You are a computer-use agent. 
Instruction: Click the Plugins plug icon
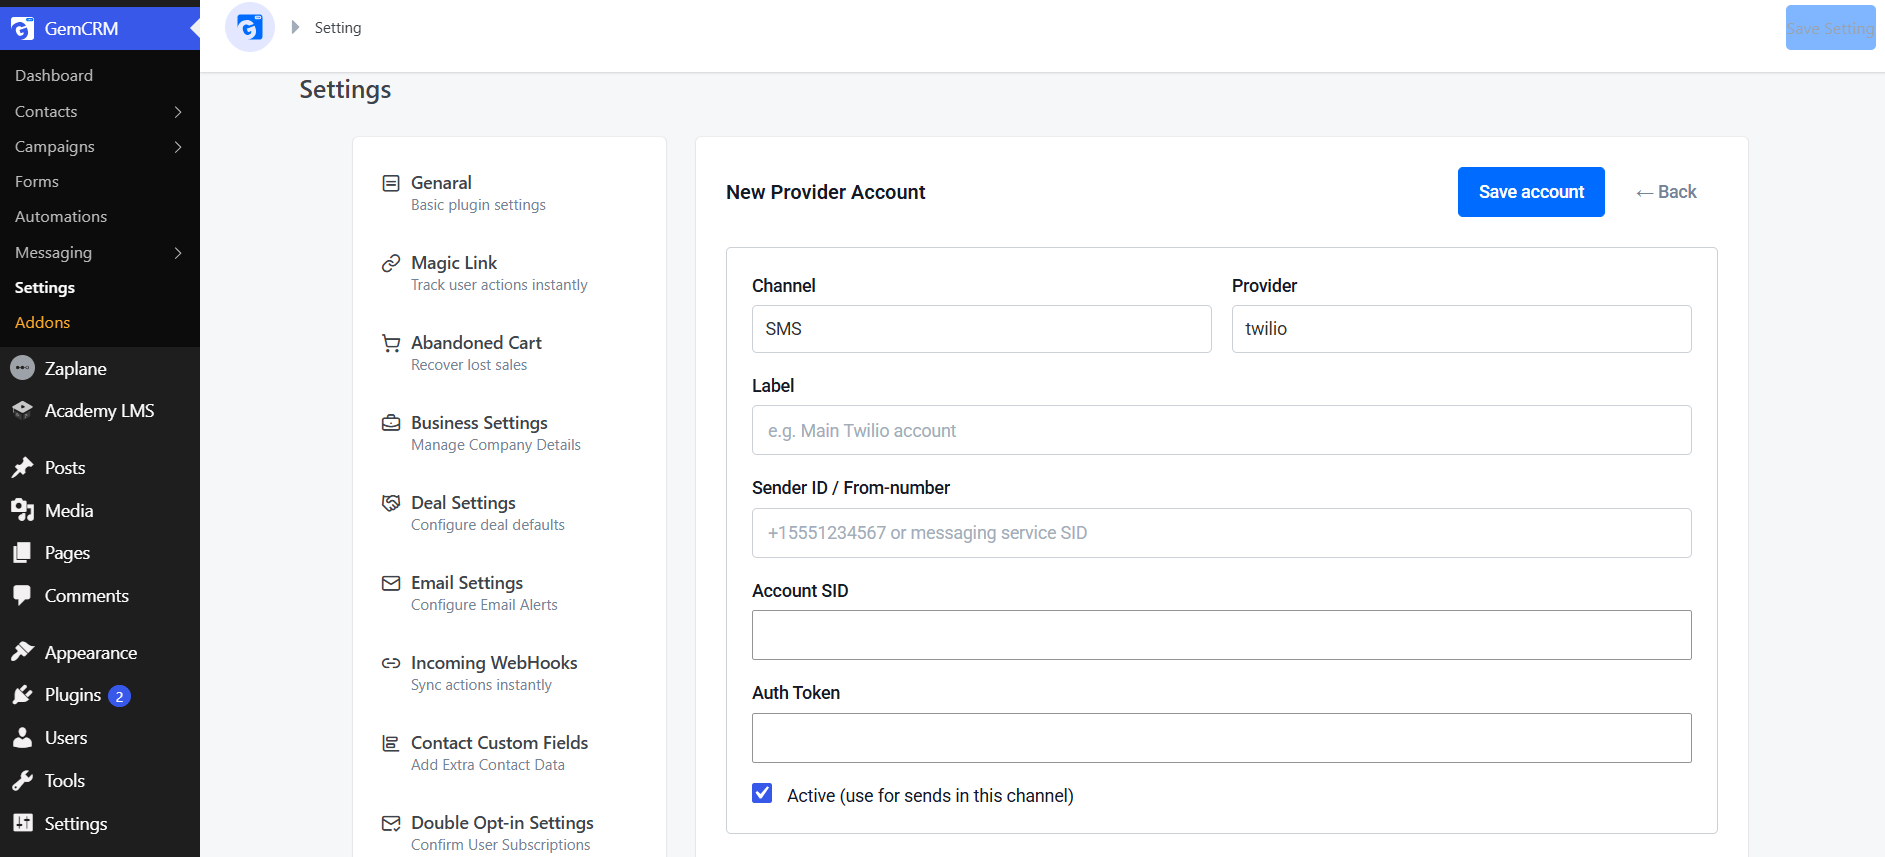(x=22, y=695)
